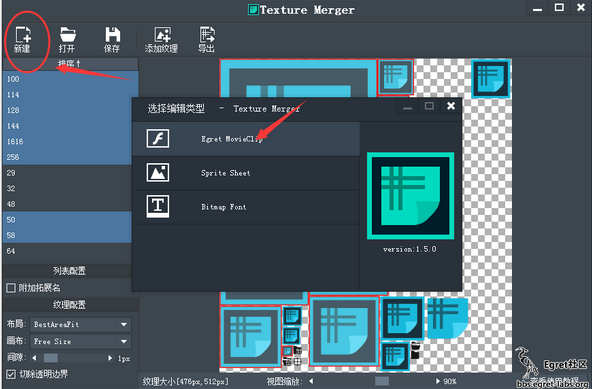Select list item 100
The width and height of the screenshot is (592, 389).
[x=70, y=79]
